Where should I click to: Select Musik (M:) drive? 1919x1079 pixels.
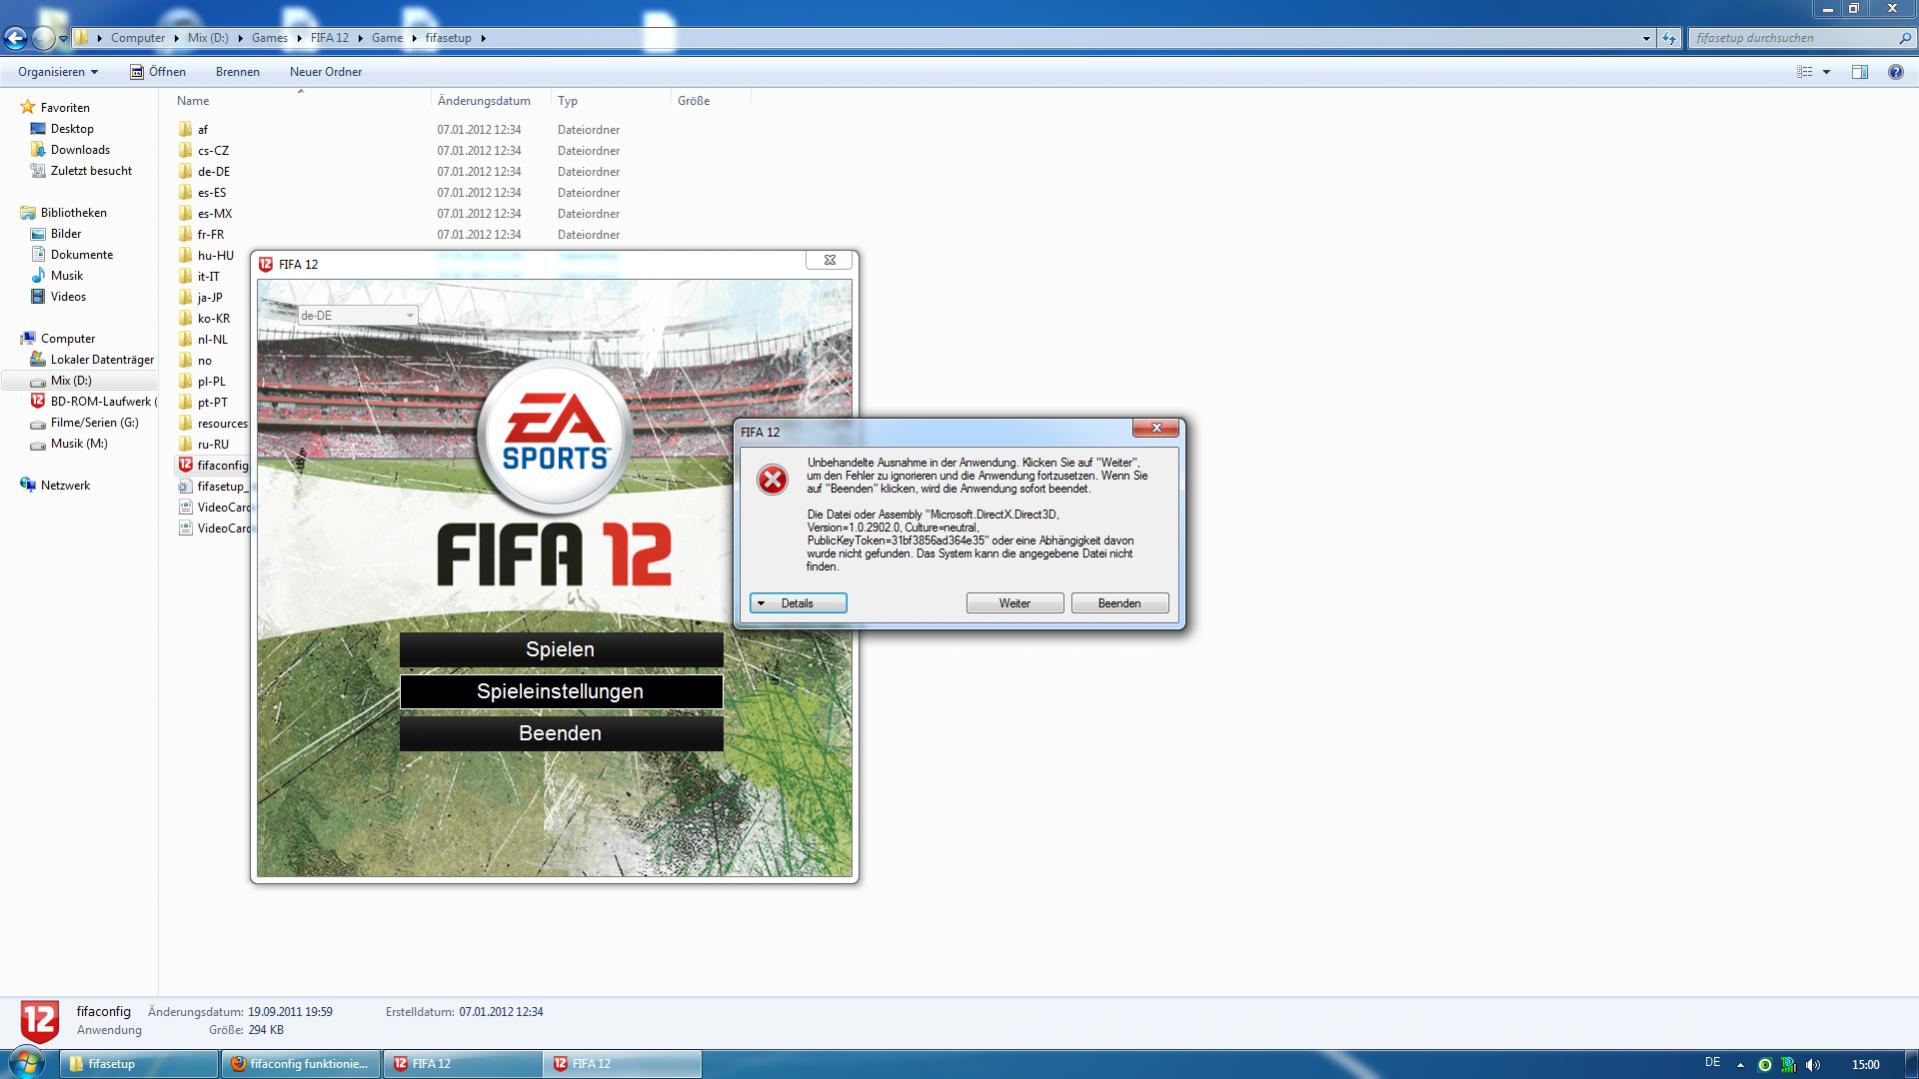[x=79, y=443]
